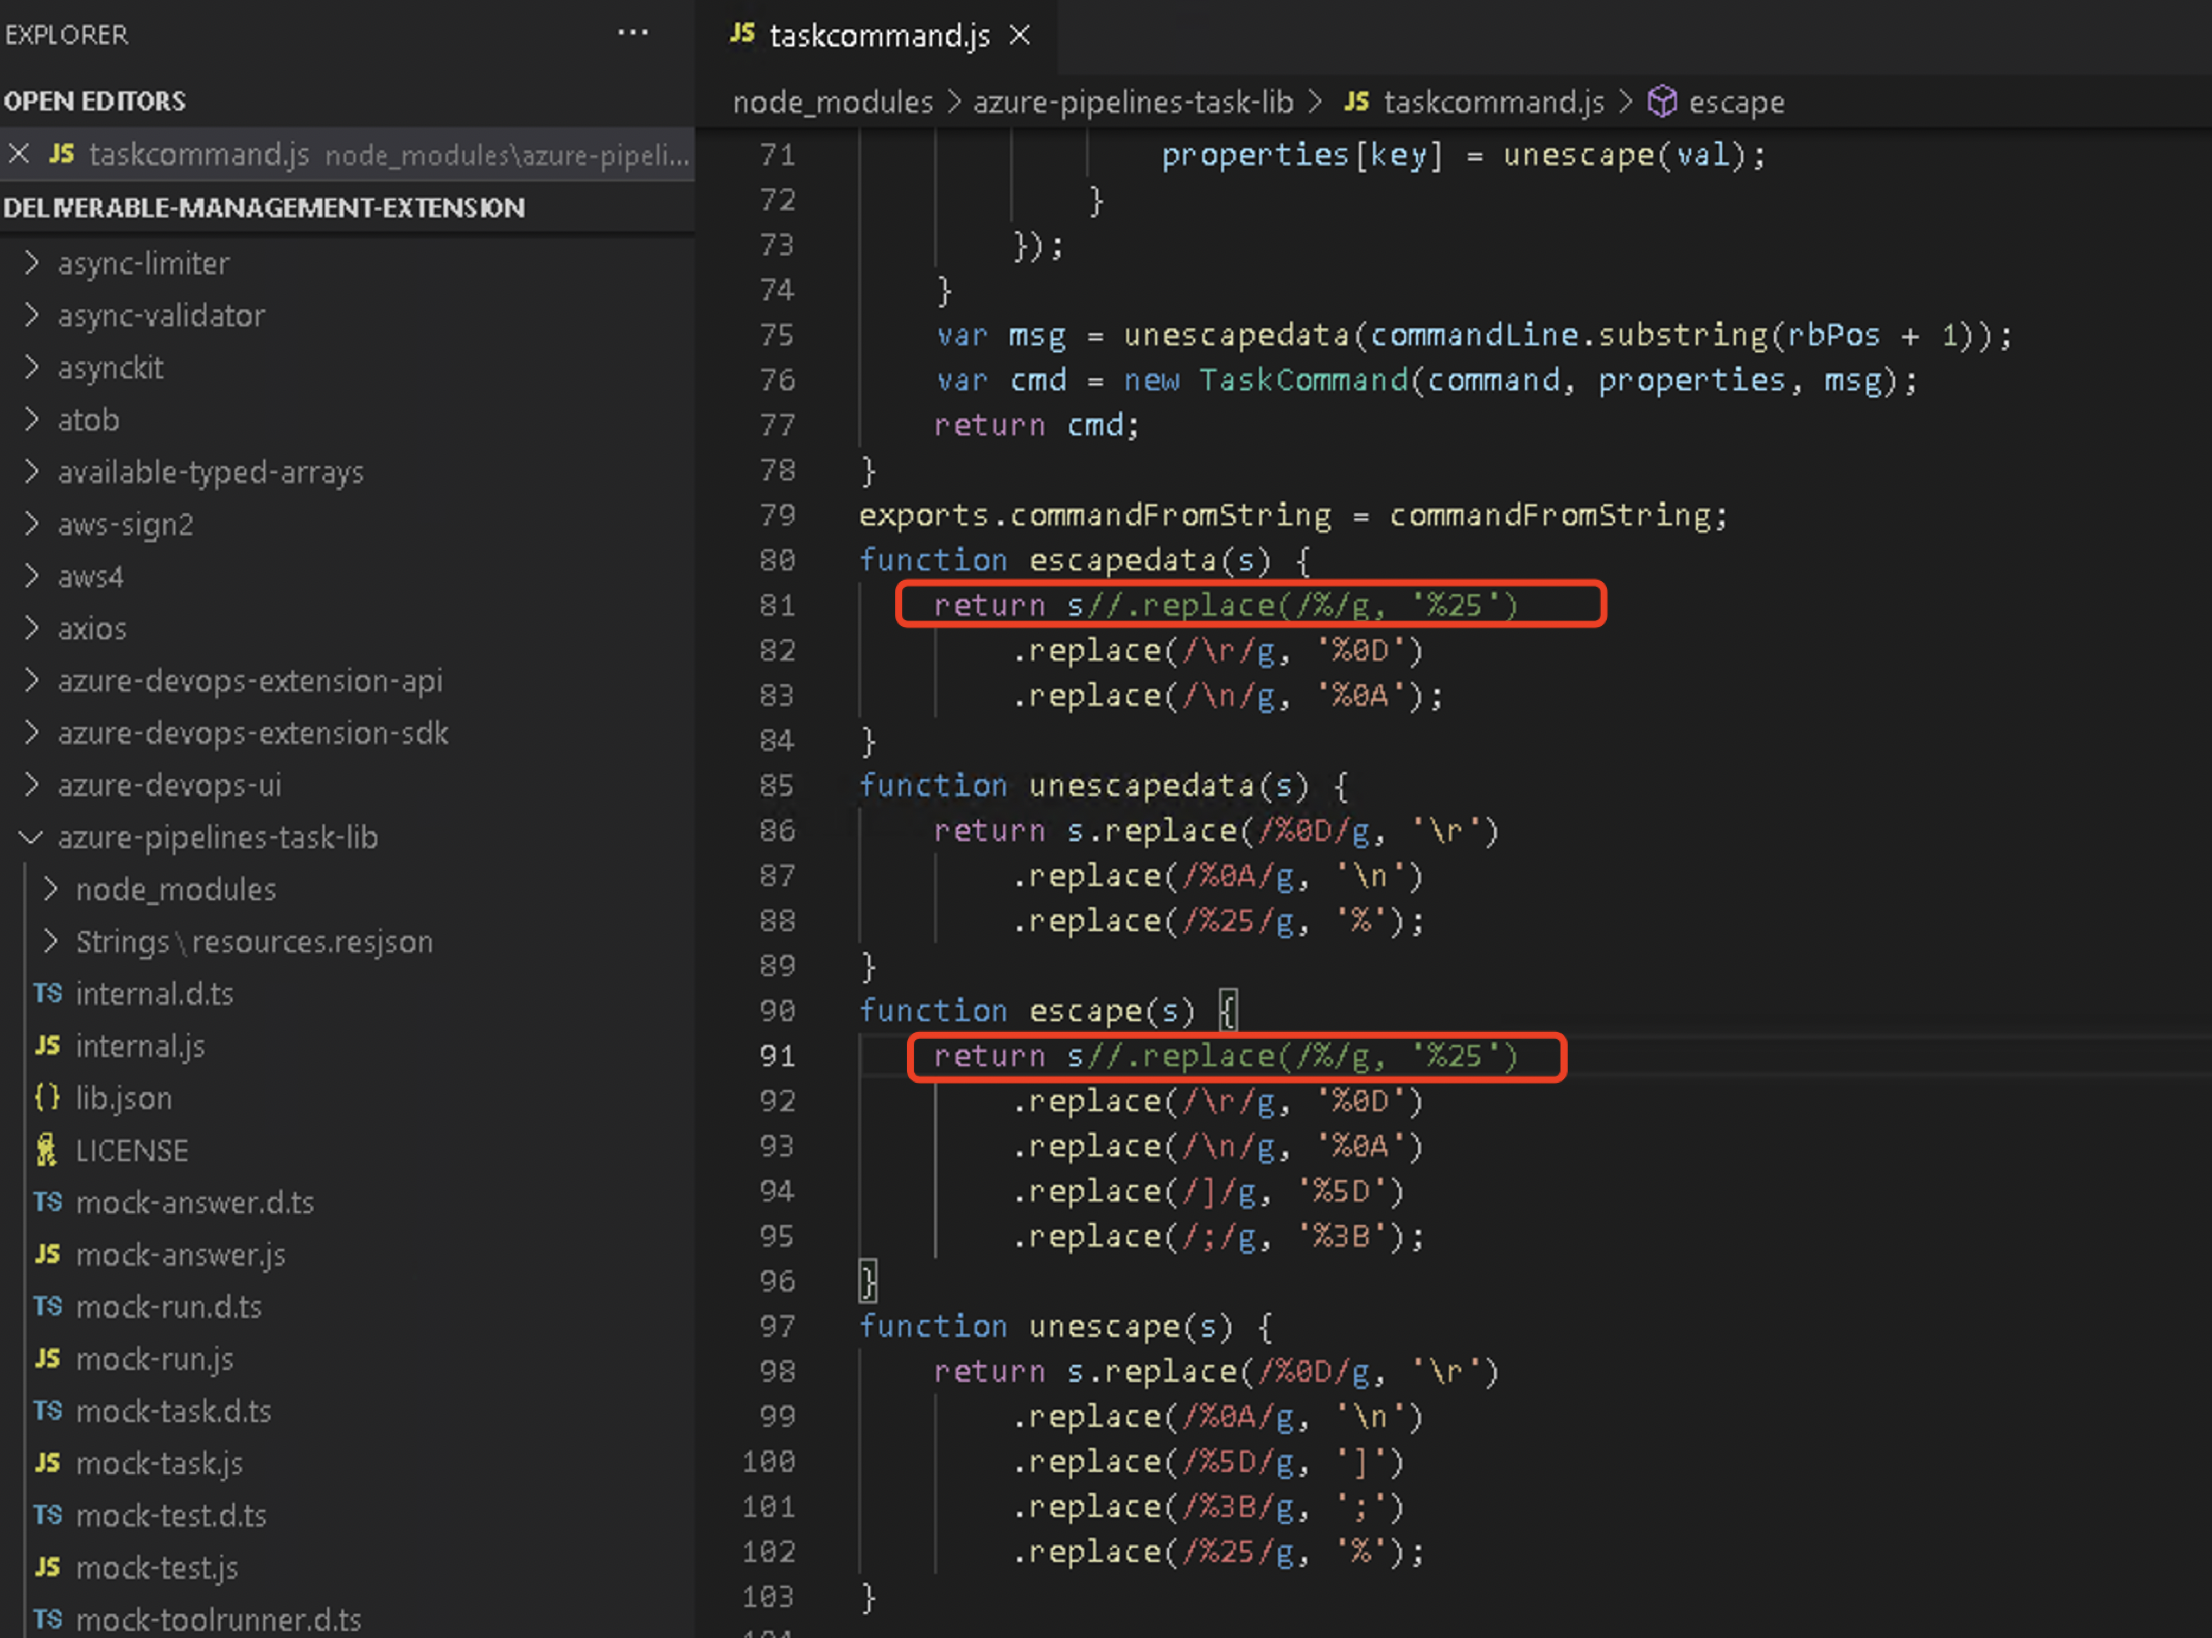Close the taskcommand.js editor tab
Viewport: 2212px width, 1638px height.
[x=1019, y=36]
